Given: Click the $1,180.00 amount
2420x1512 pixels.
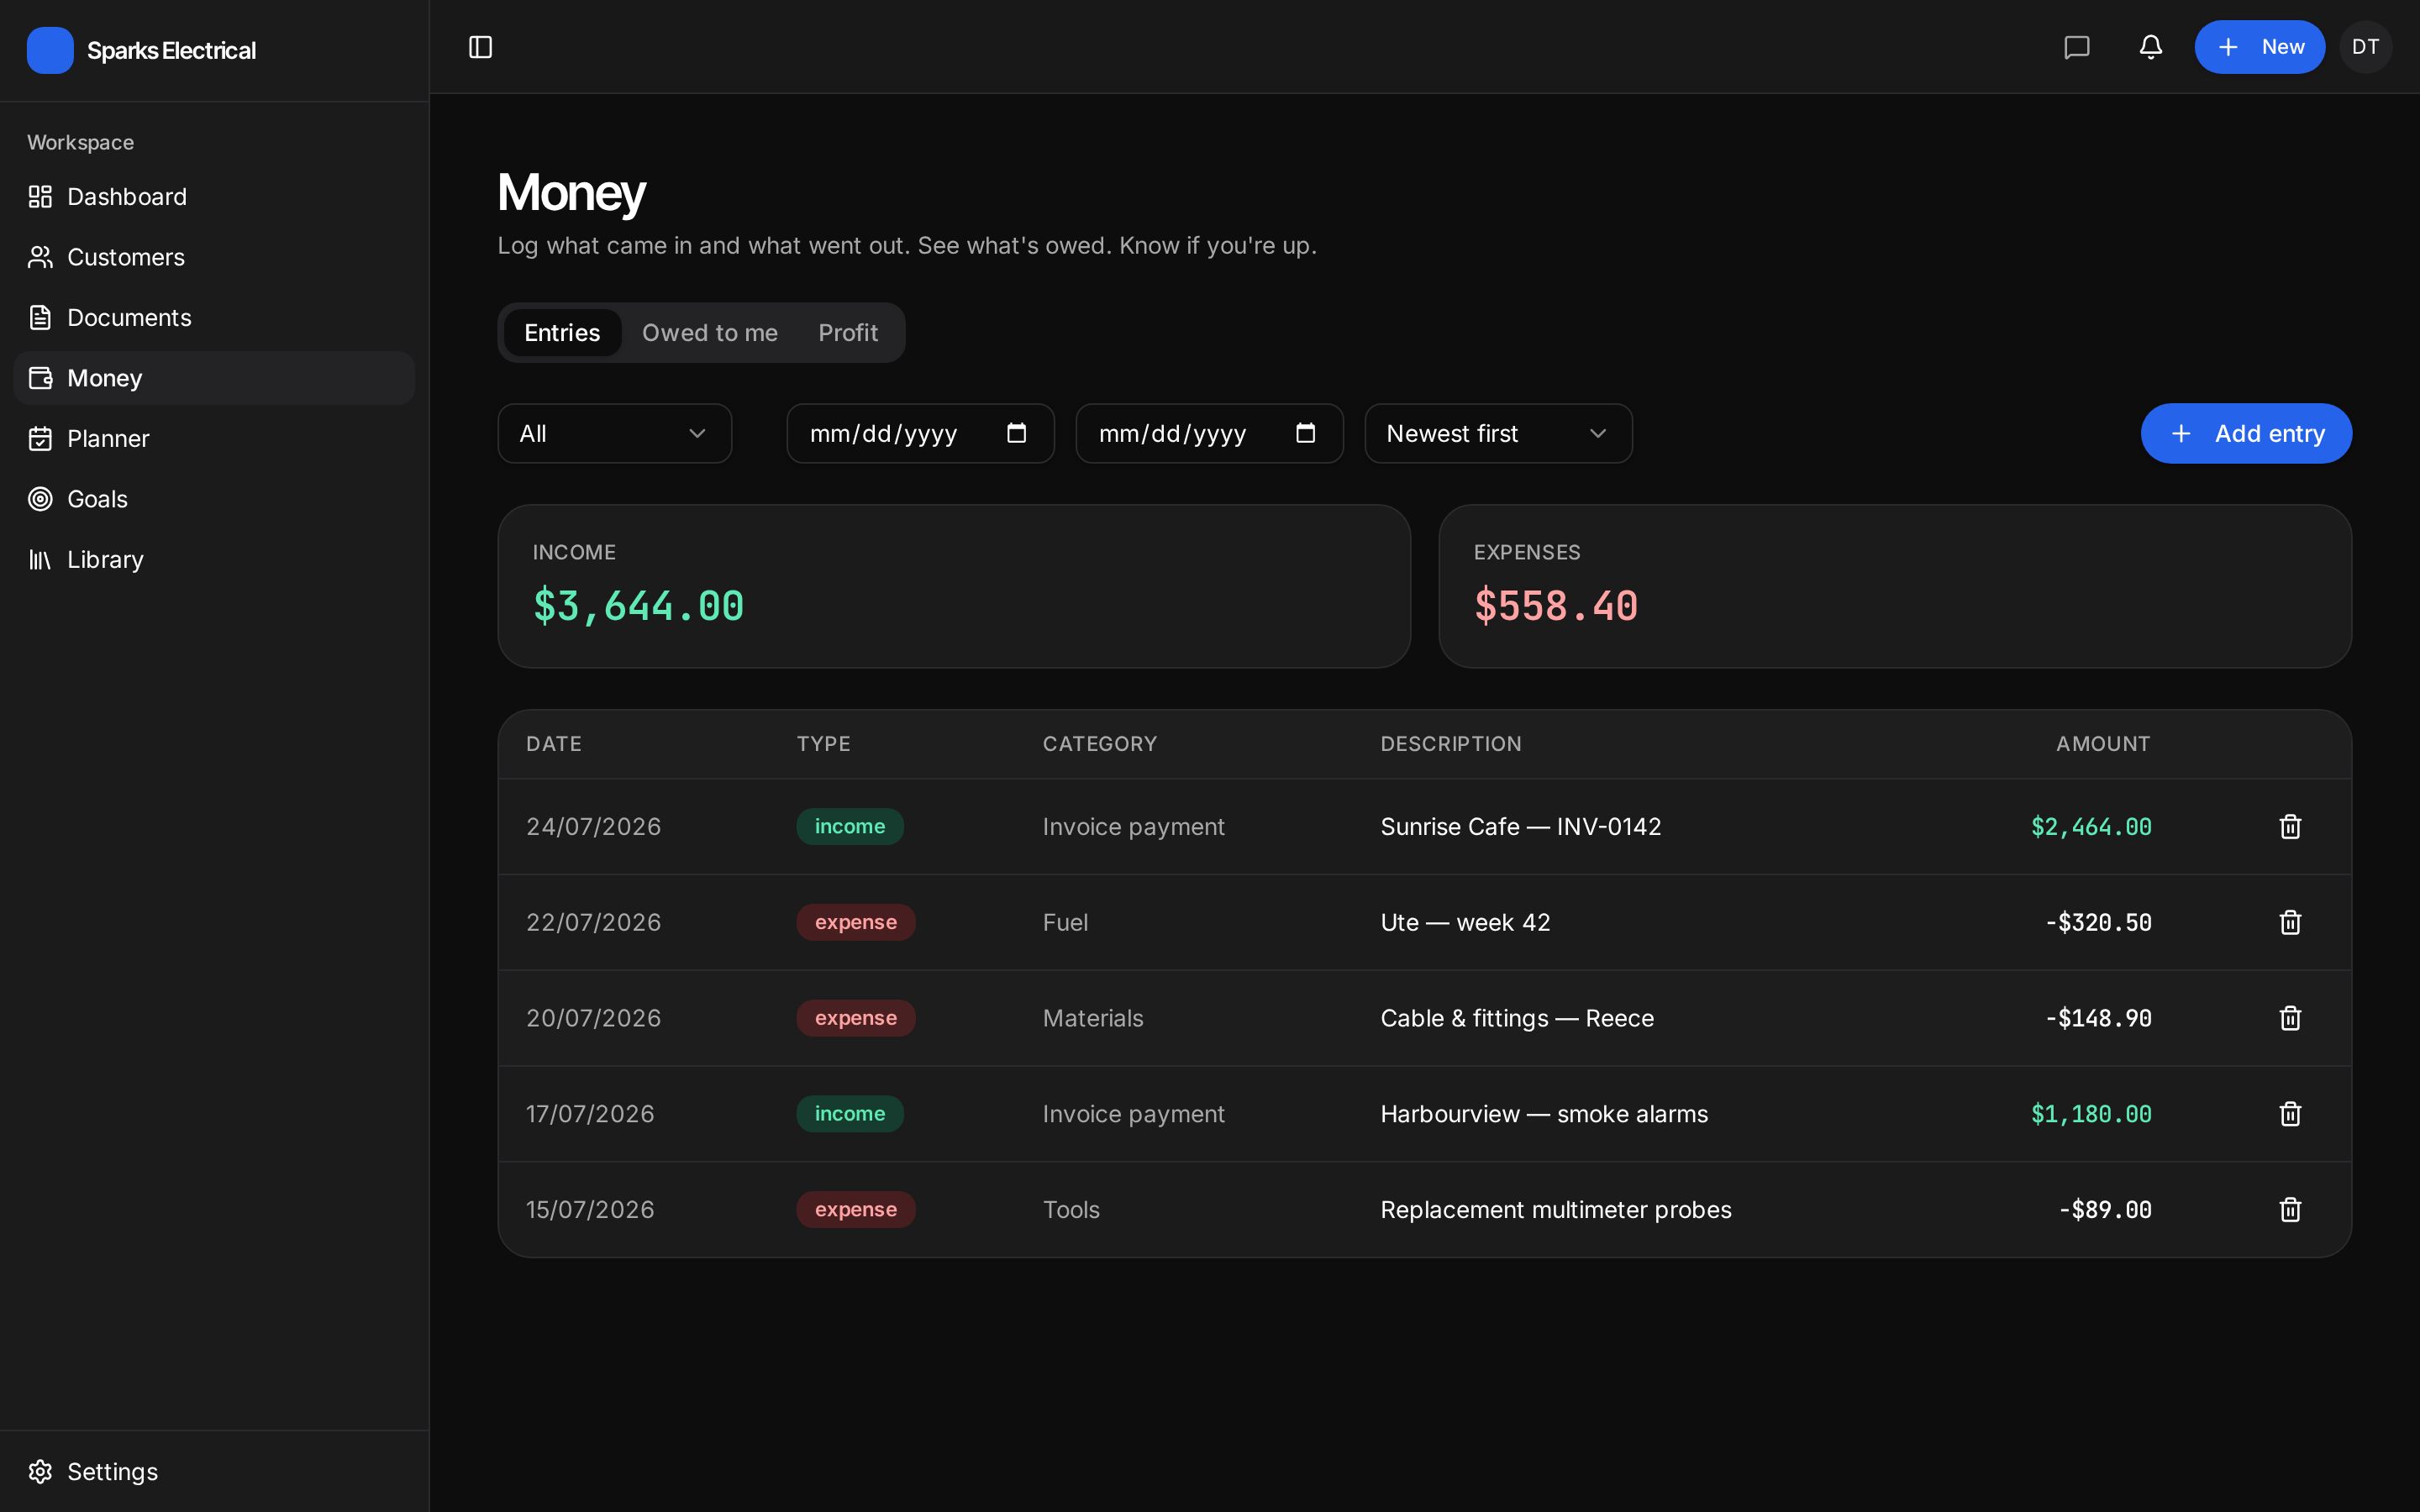Looking at the screenshot, I should pos(2091,1114).
